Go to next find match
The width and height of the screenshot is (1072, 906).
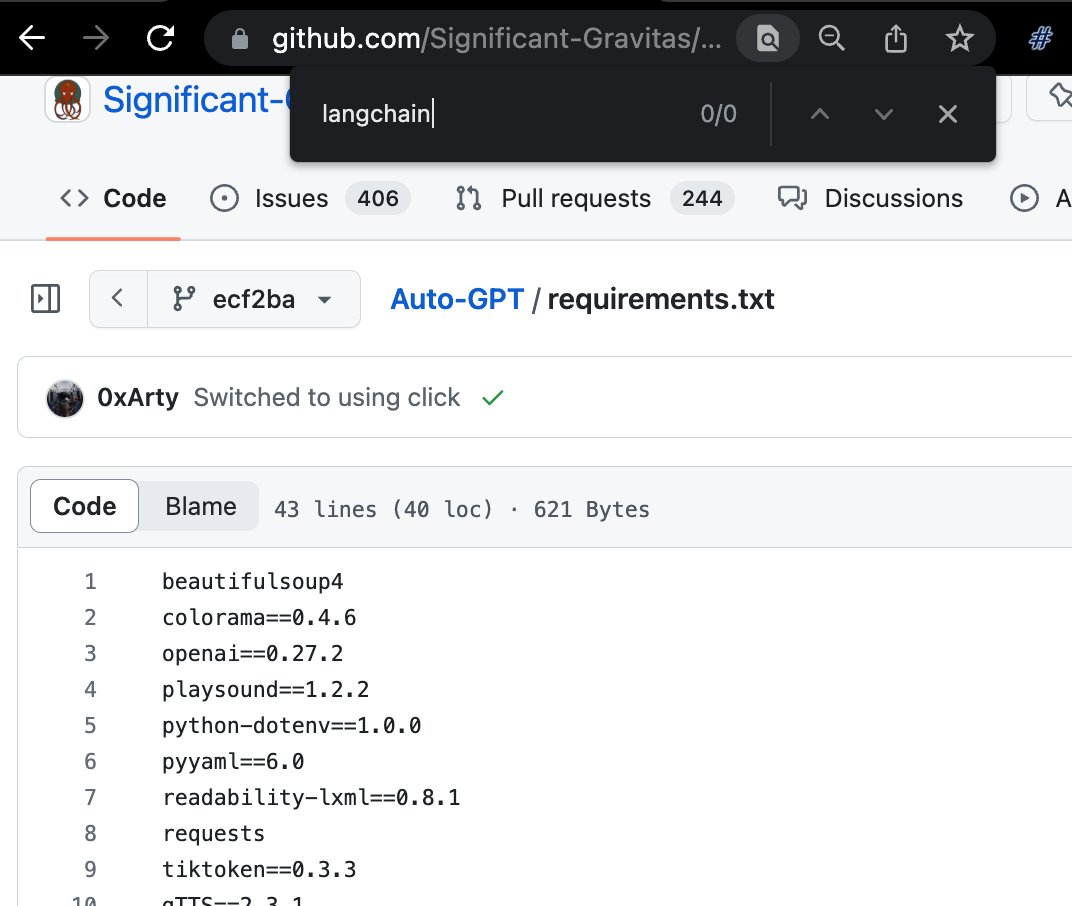883,114
